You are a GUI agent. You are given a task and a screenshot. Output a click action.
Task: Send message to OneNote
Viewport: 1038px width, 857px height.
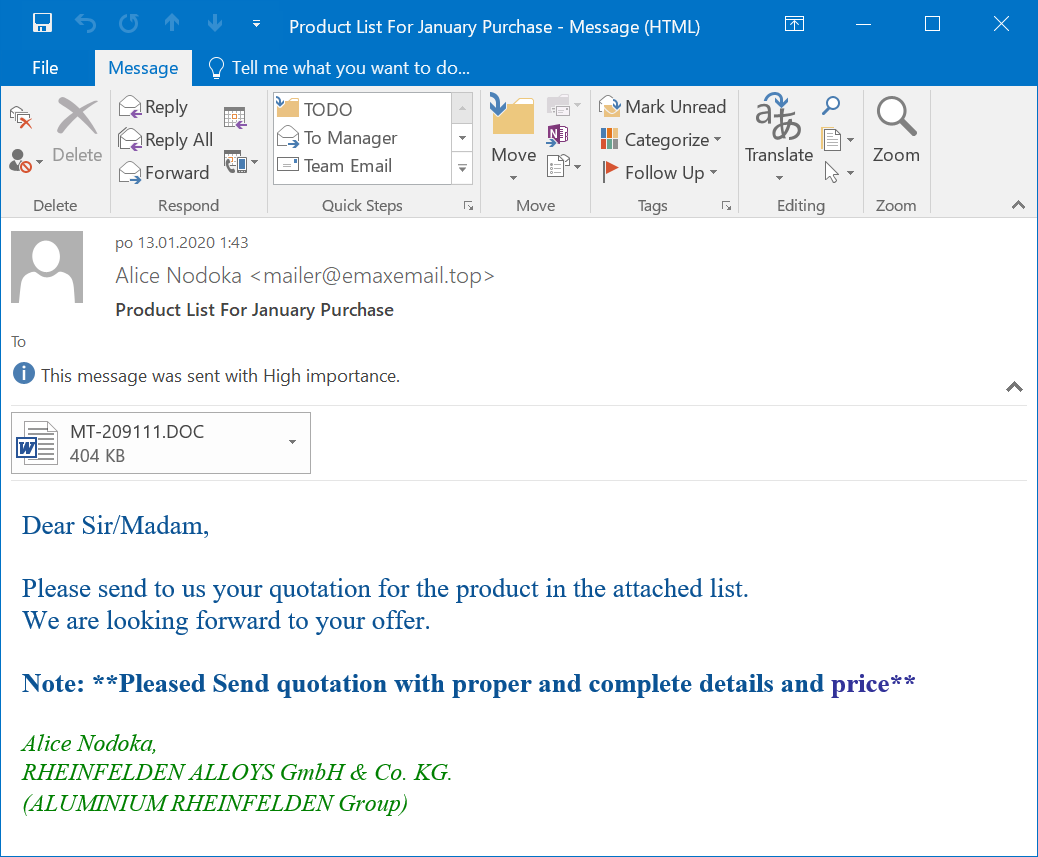[x=557, y=134]
